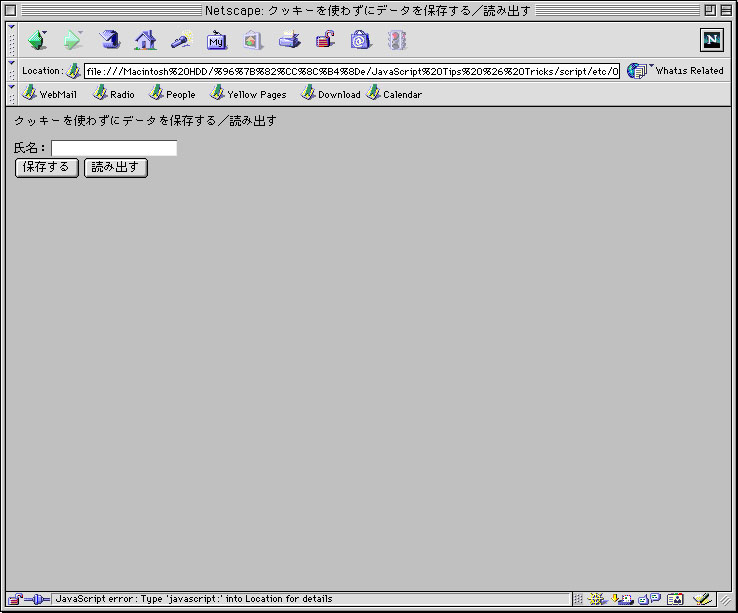The image size is (738, 613).
Task: Toggle the online/offline plug icon
Action: click(37, 599)
